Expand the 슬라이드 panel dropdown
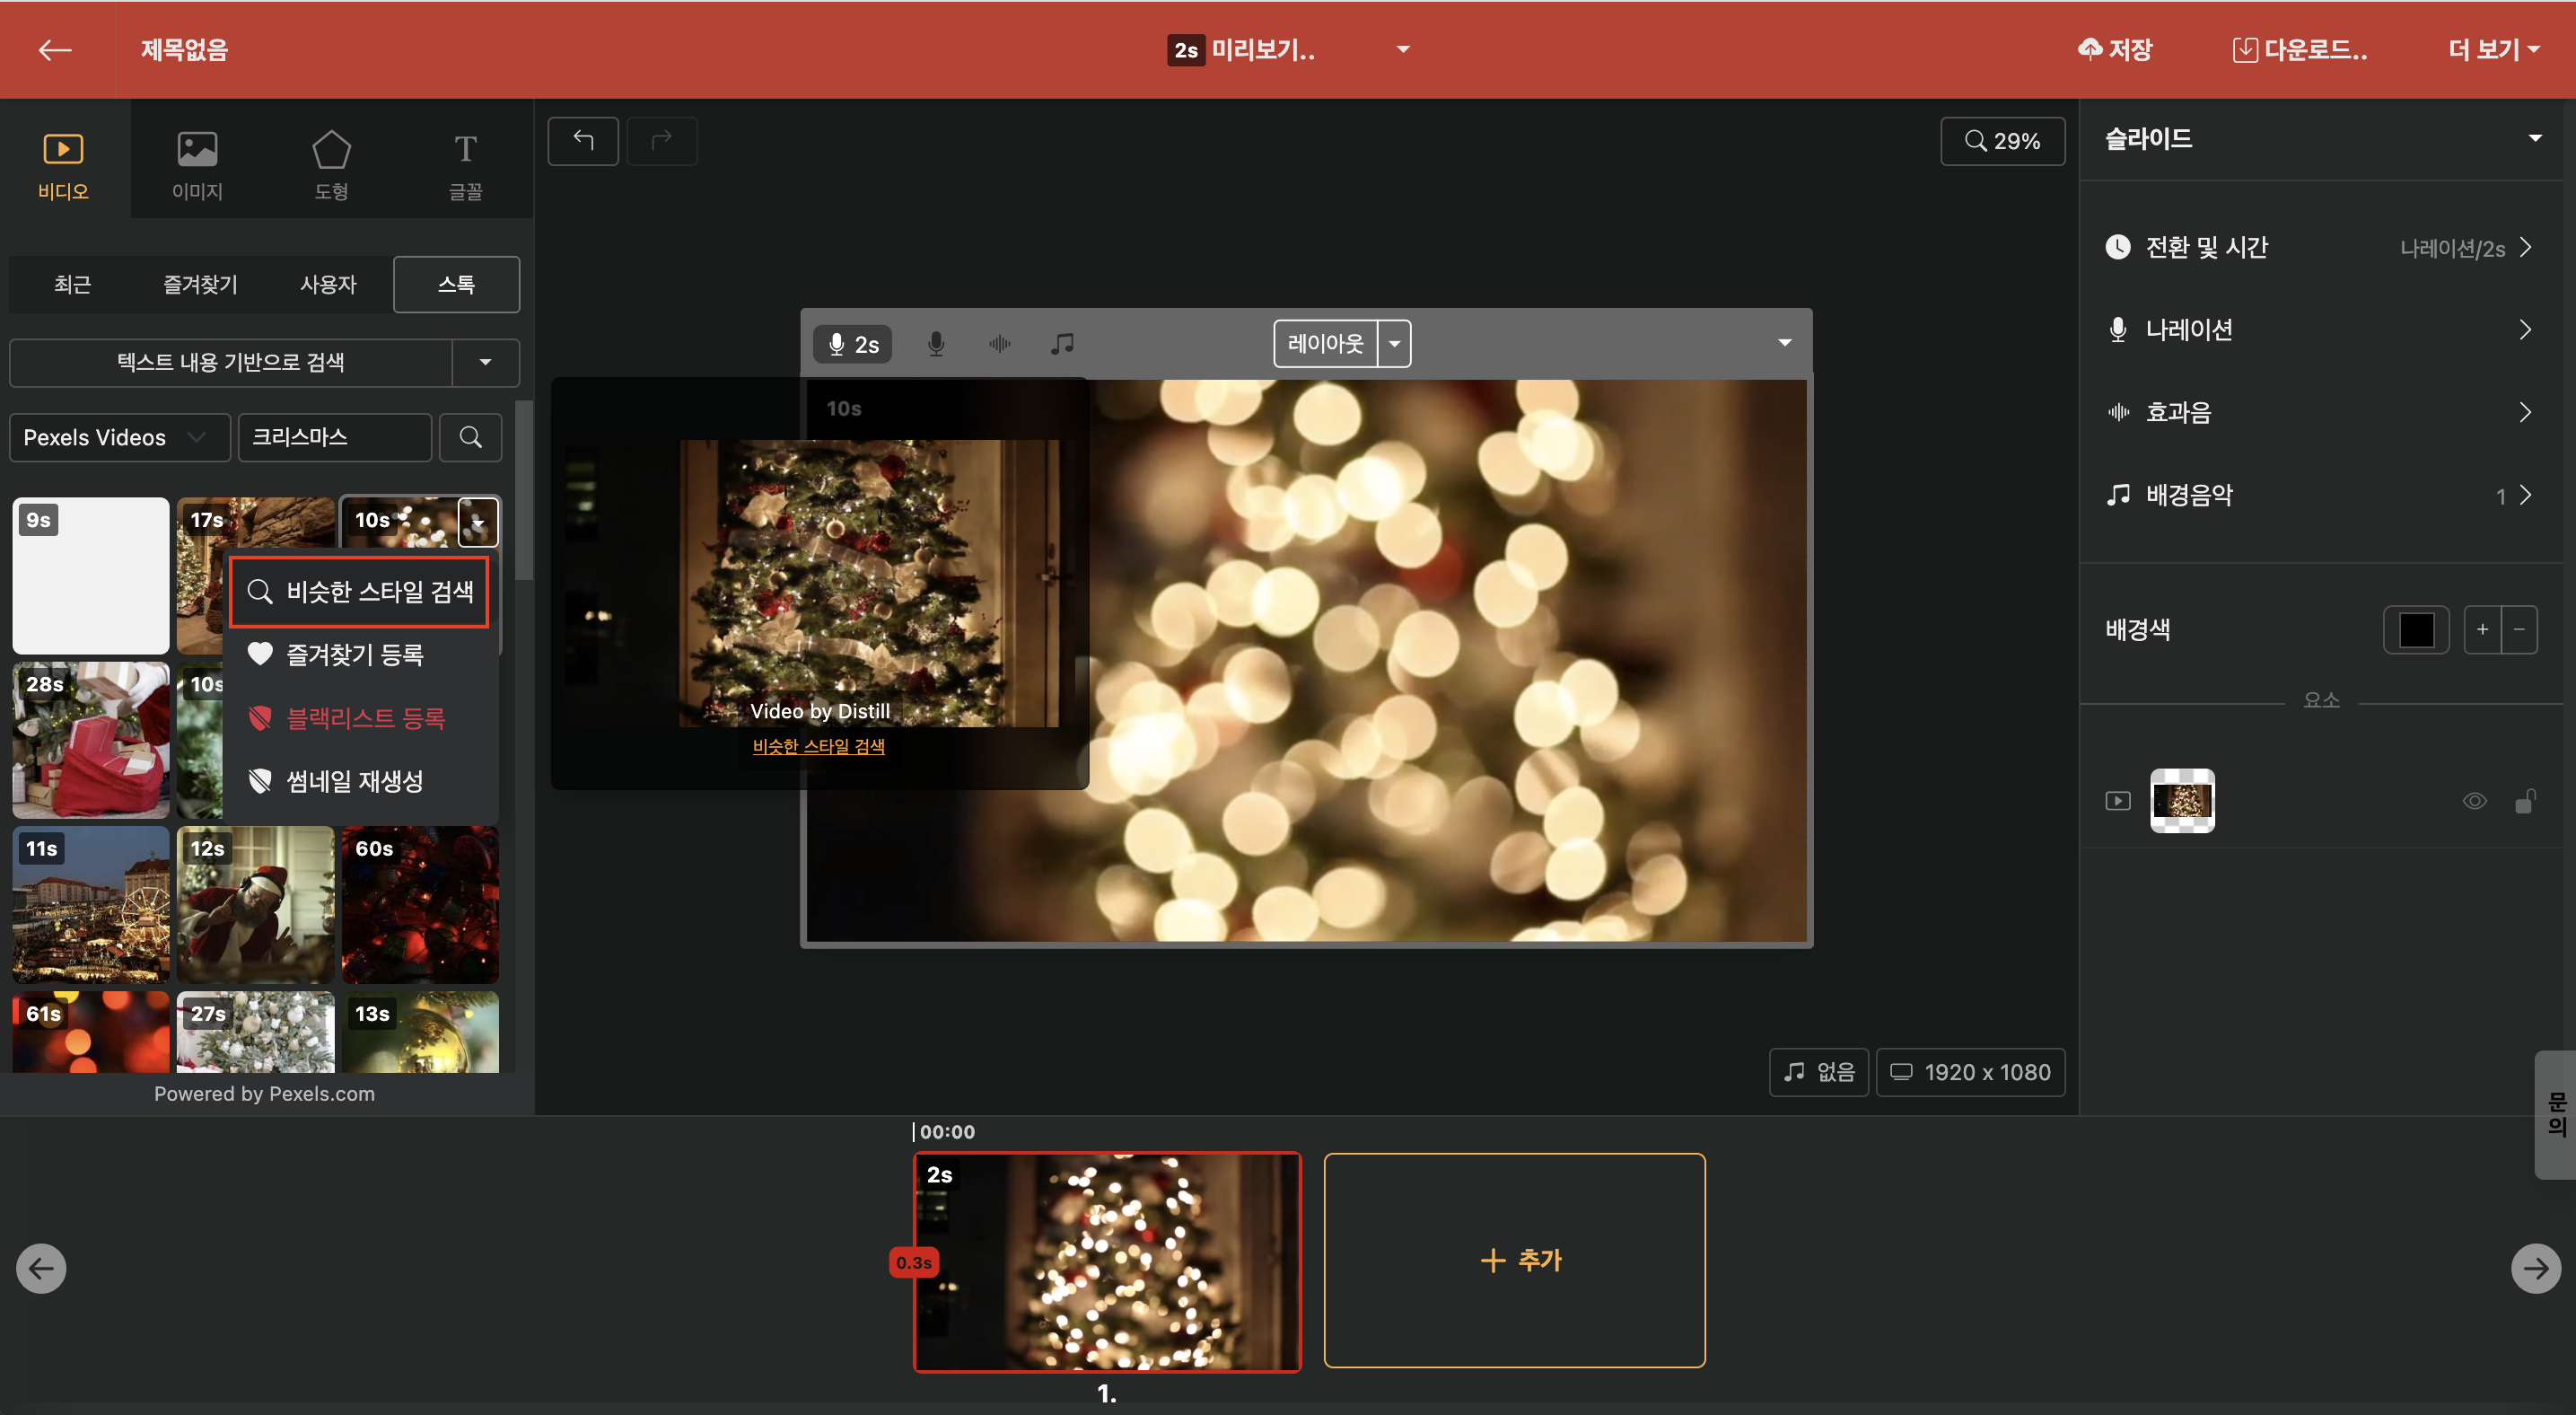Viewport: 2576px width, 1415px height. coord(2535,138)
